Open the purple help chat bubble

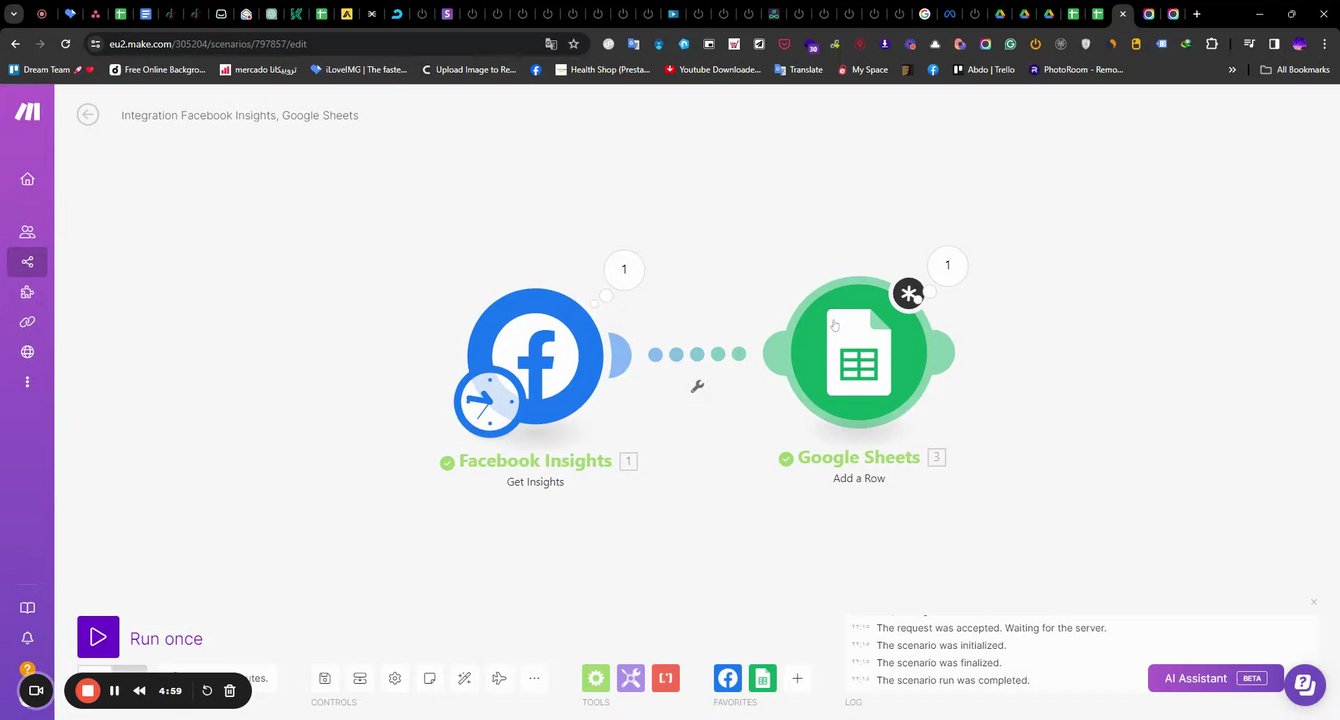point(1305,684)
